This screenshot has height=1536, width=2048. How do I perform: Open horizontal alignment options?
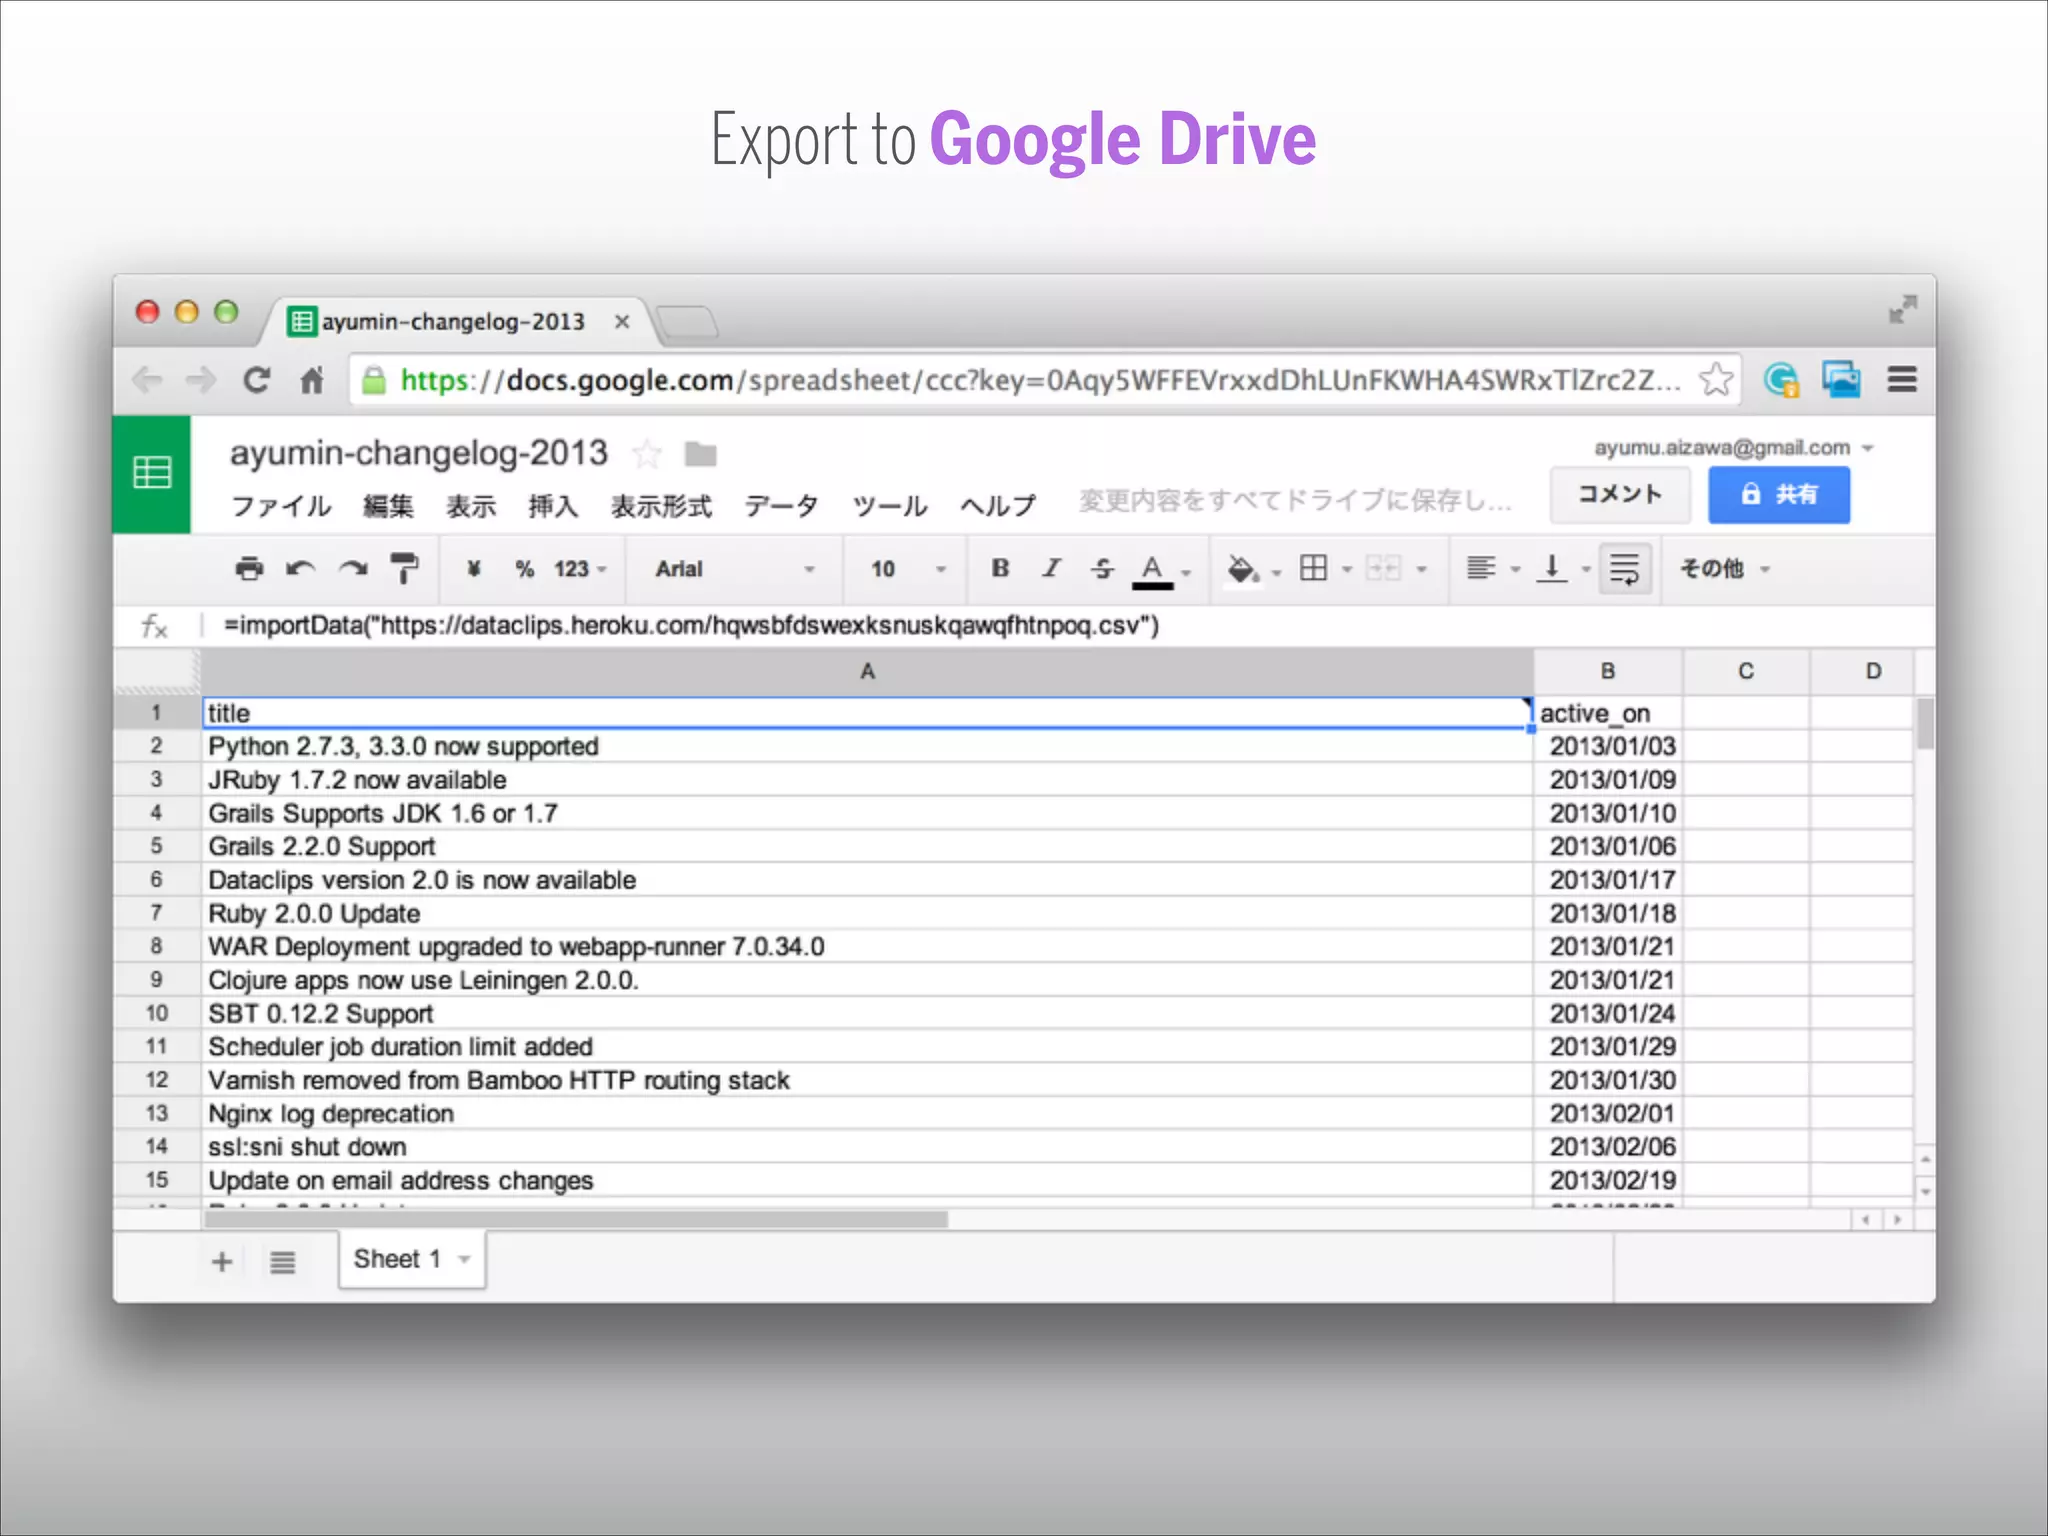pyautogui.click(x=1494, y=569)
